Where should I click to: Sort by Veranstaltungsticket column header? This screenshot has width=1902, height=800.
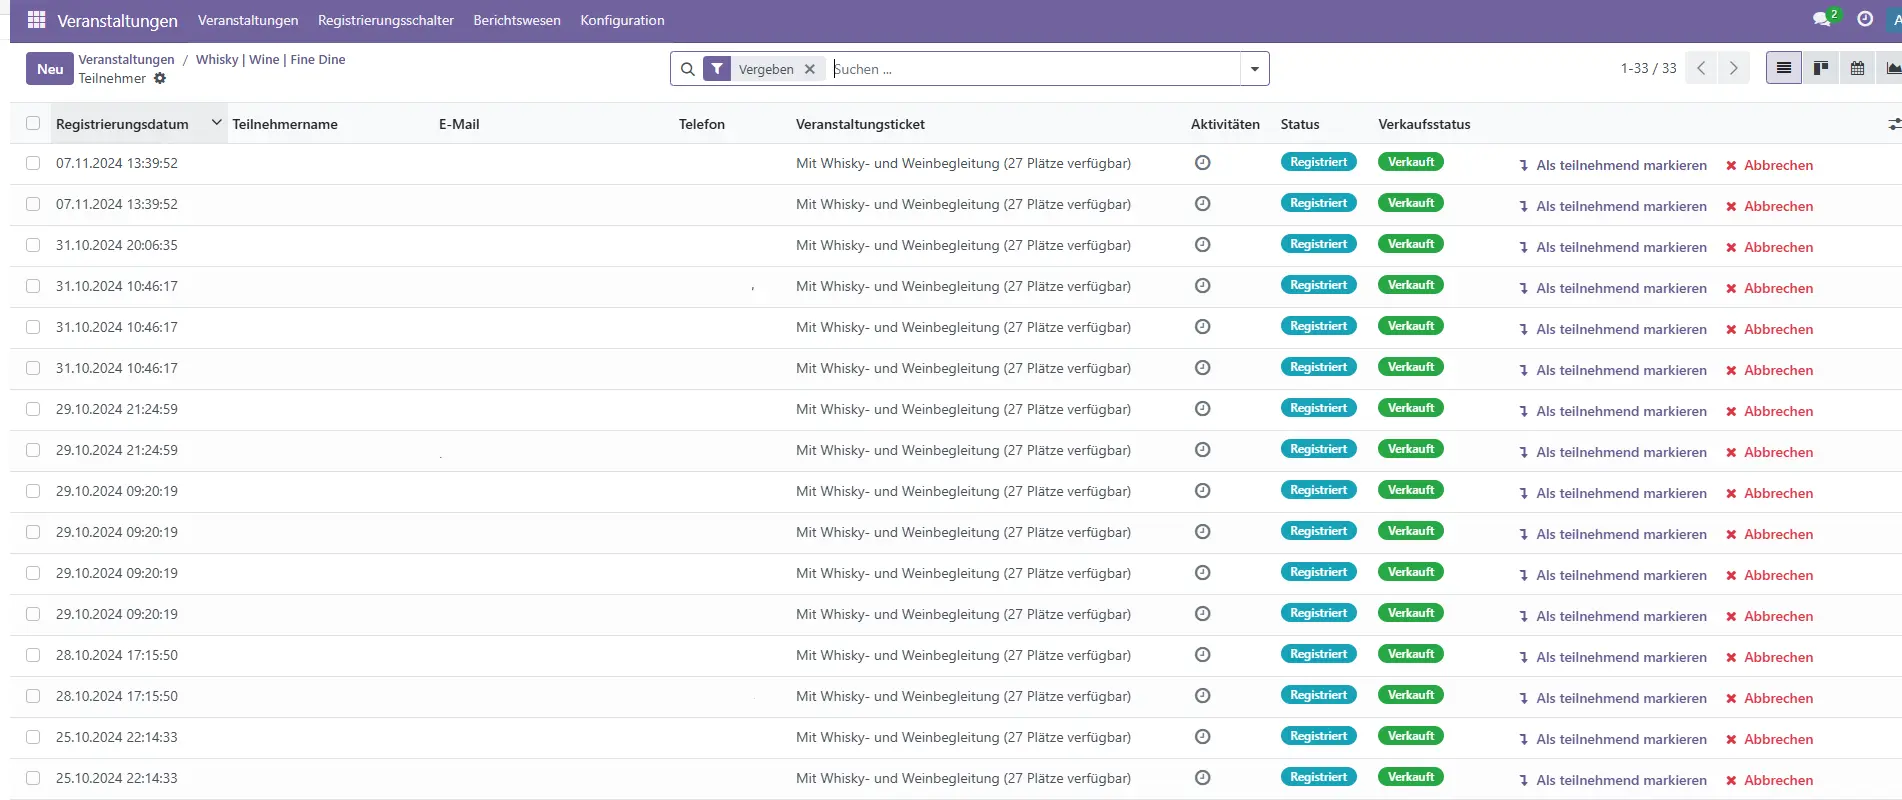tap(860, 124)
